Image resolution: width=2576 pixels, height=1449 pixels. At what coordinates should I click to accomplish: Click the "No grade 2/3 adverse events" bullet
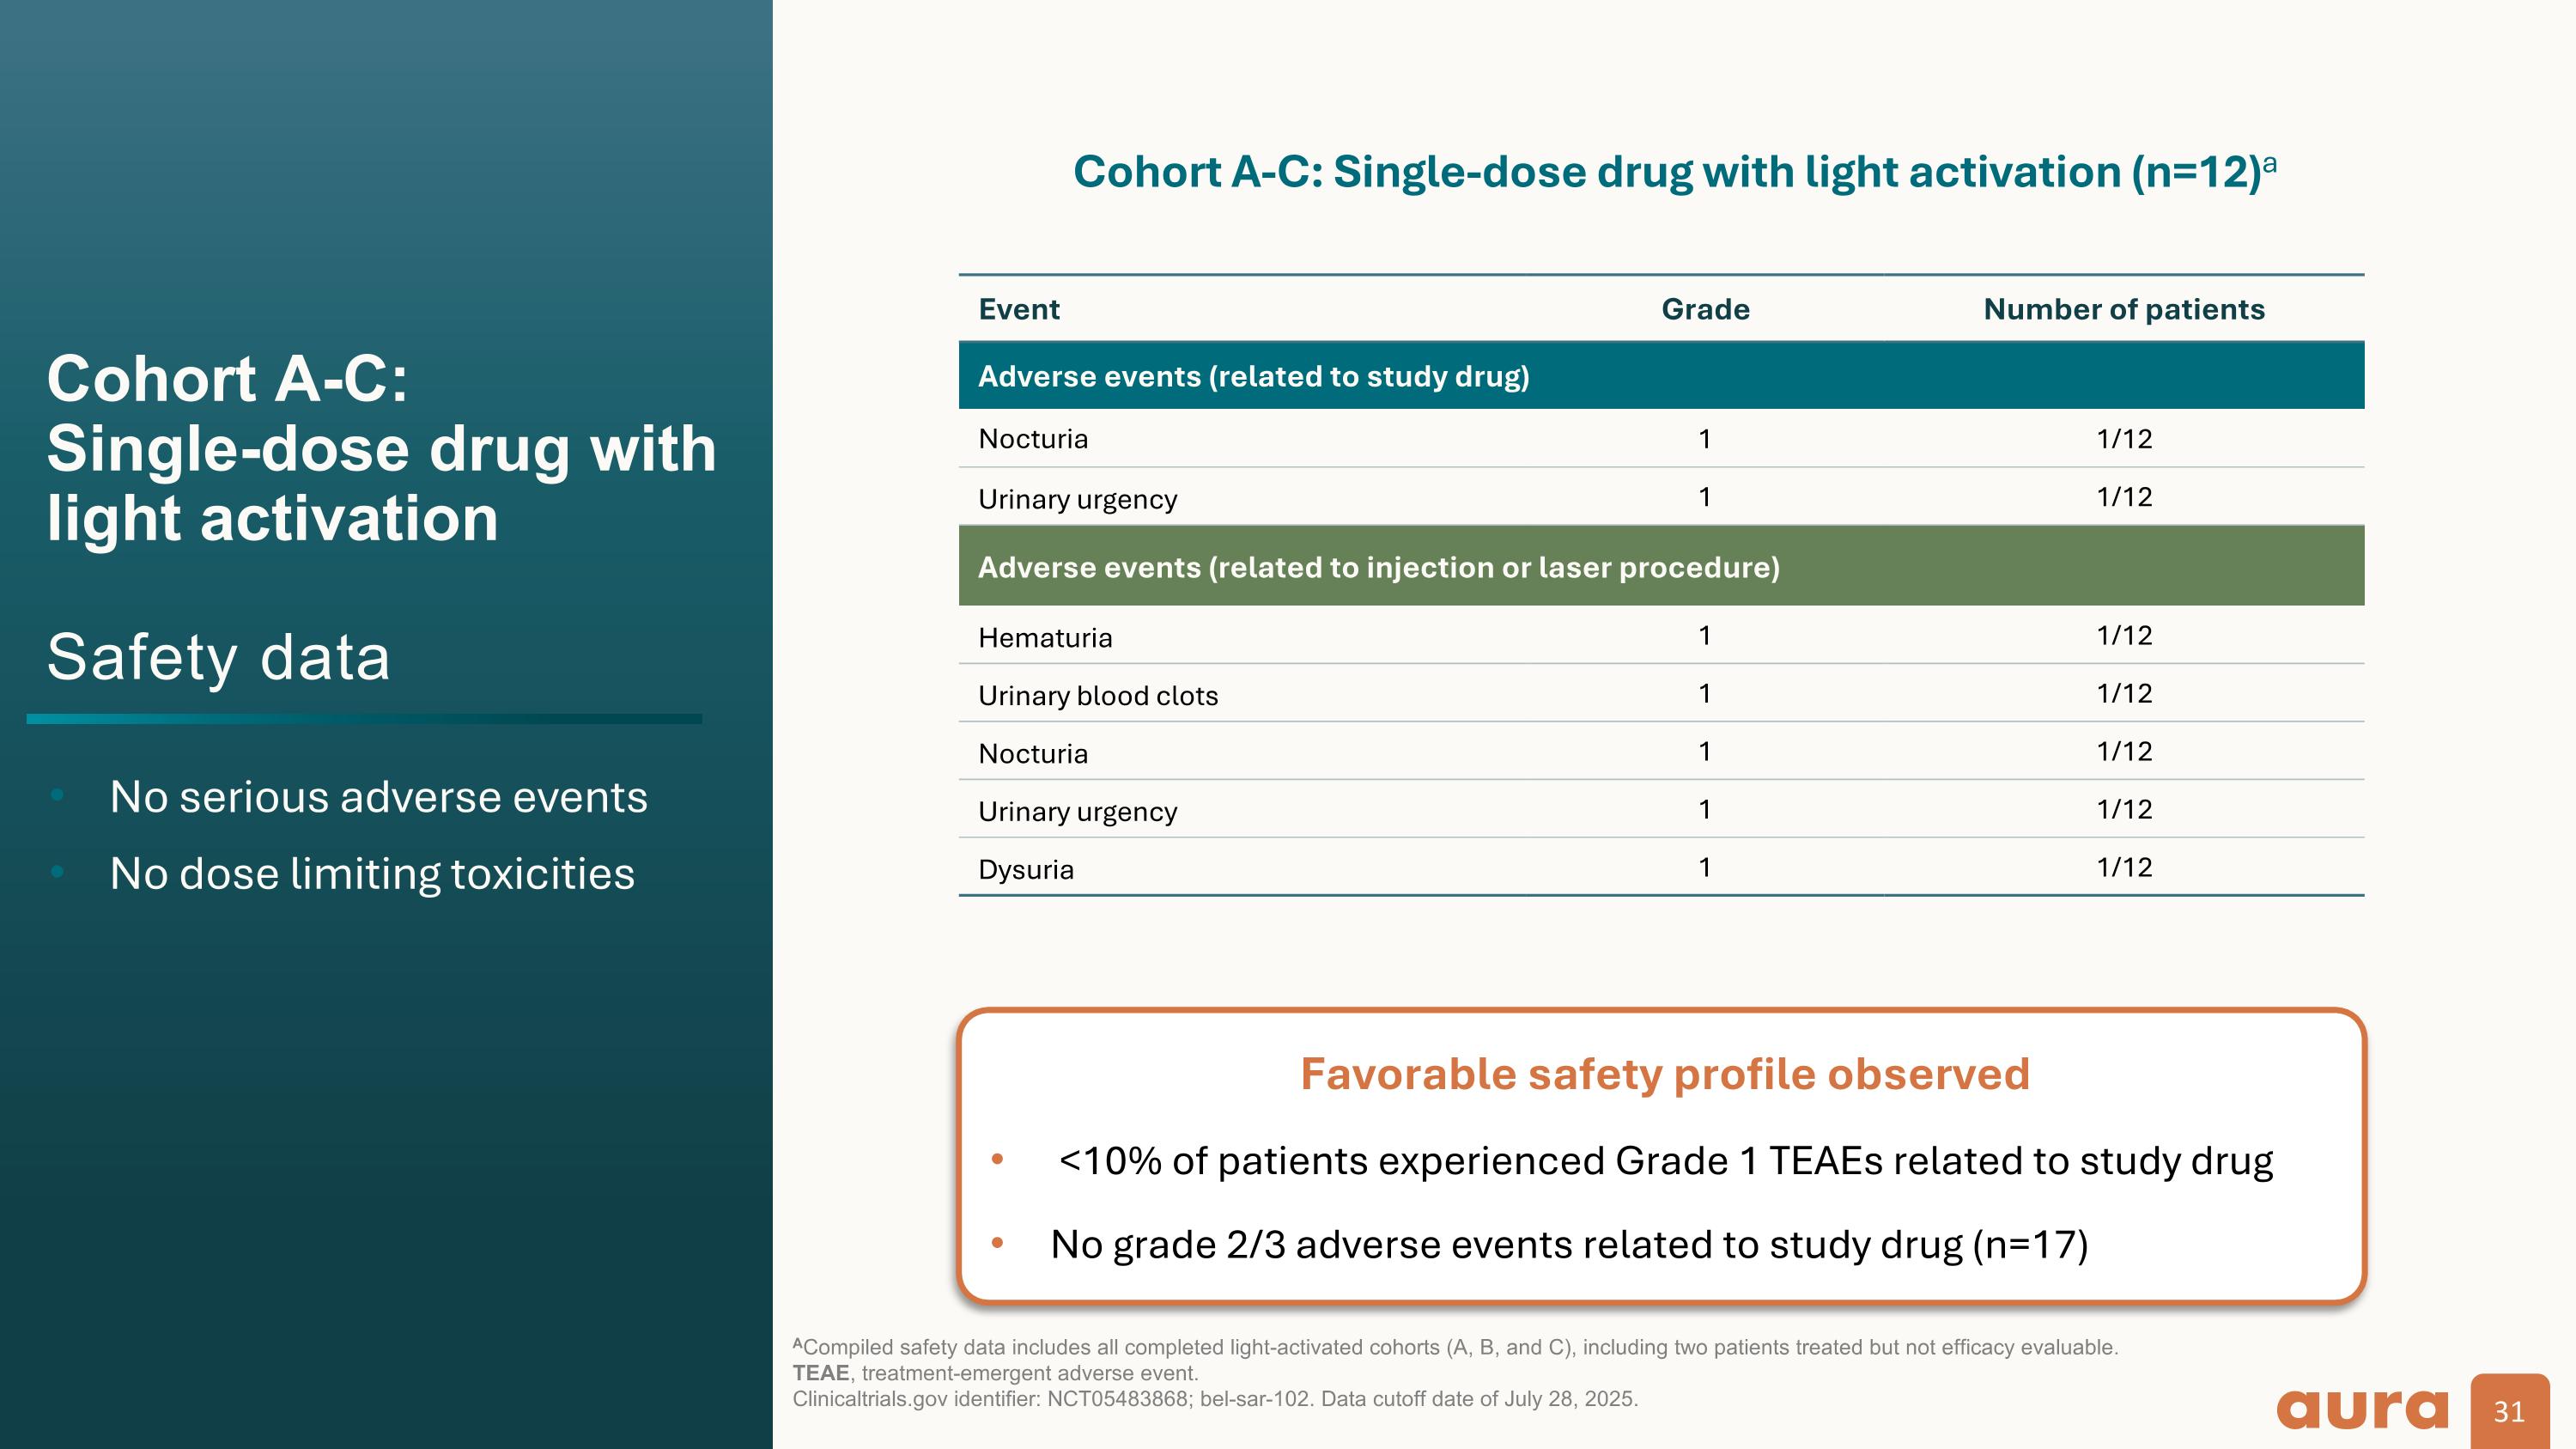point(1569,1244)
